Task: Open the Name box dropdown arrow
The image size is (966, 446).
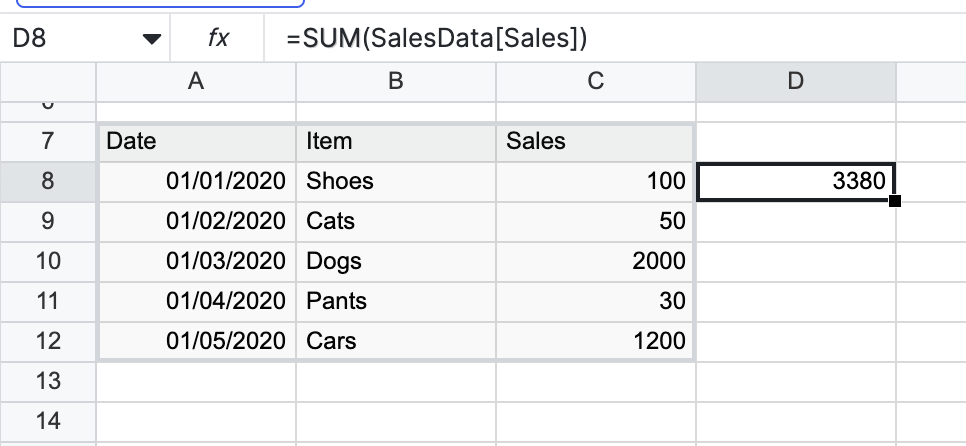Action: tap(151, 40)
